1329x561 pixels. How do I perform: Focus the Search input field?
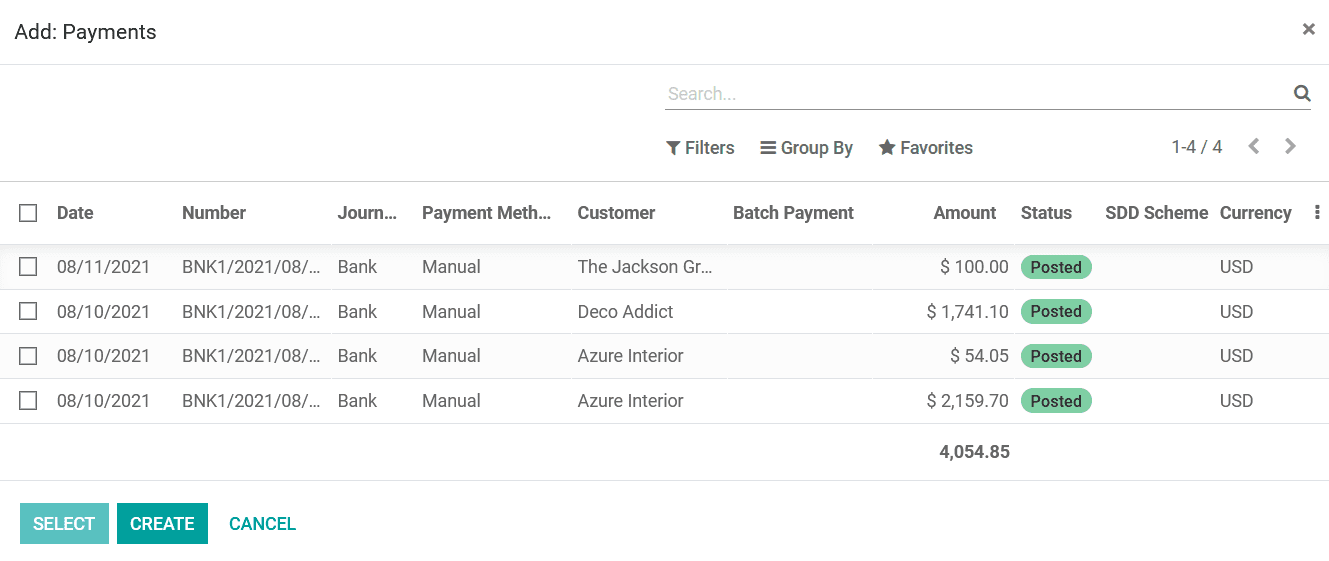975,94
